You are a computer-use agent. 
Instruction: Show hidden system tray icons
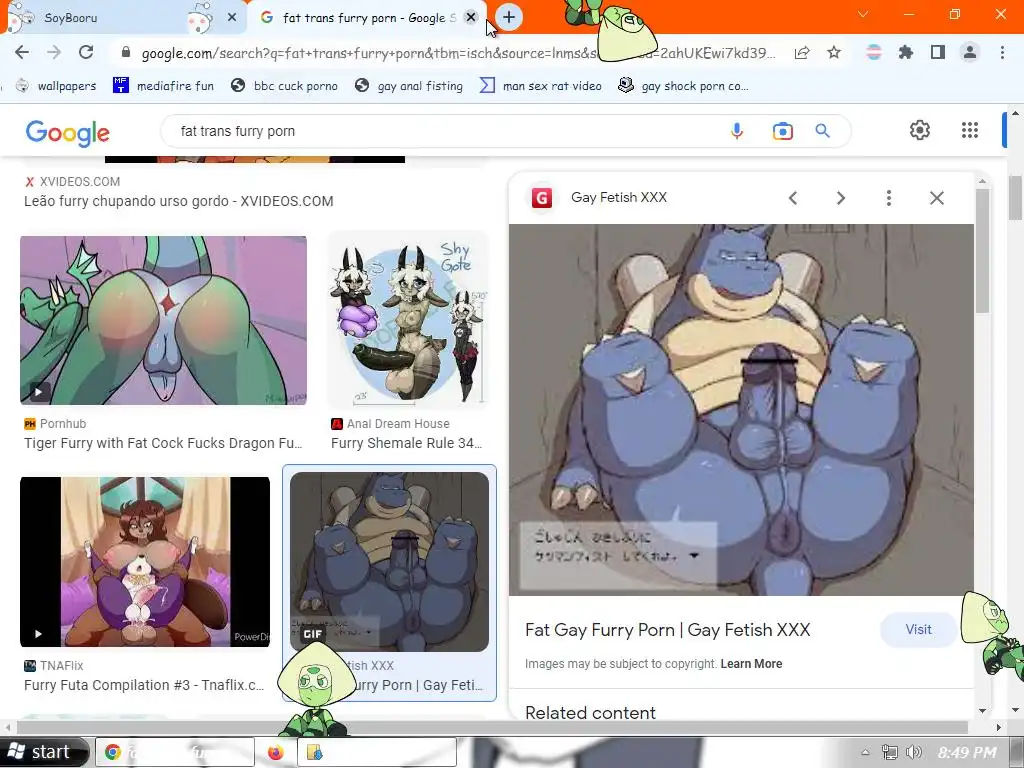(x=865, y=752)
